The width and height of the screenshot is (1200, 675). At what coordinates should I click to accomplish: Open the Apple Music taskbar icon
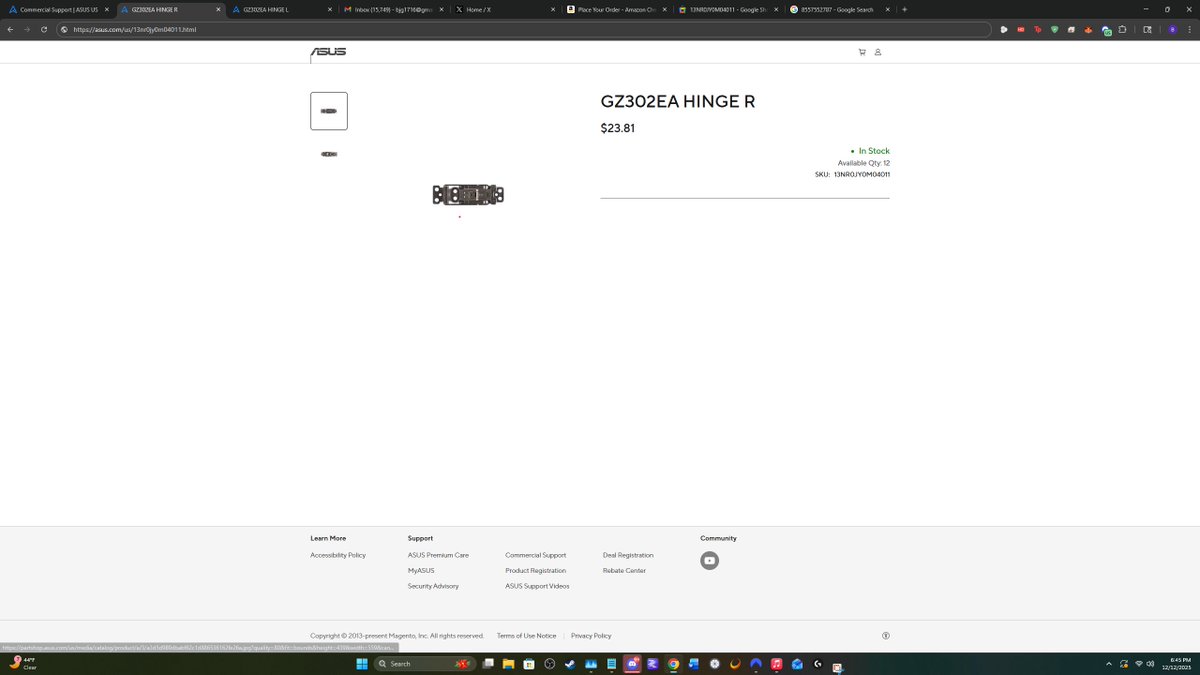[776, 664]
